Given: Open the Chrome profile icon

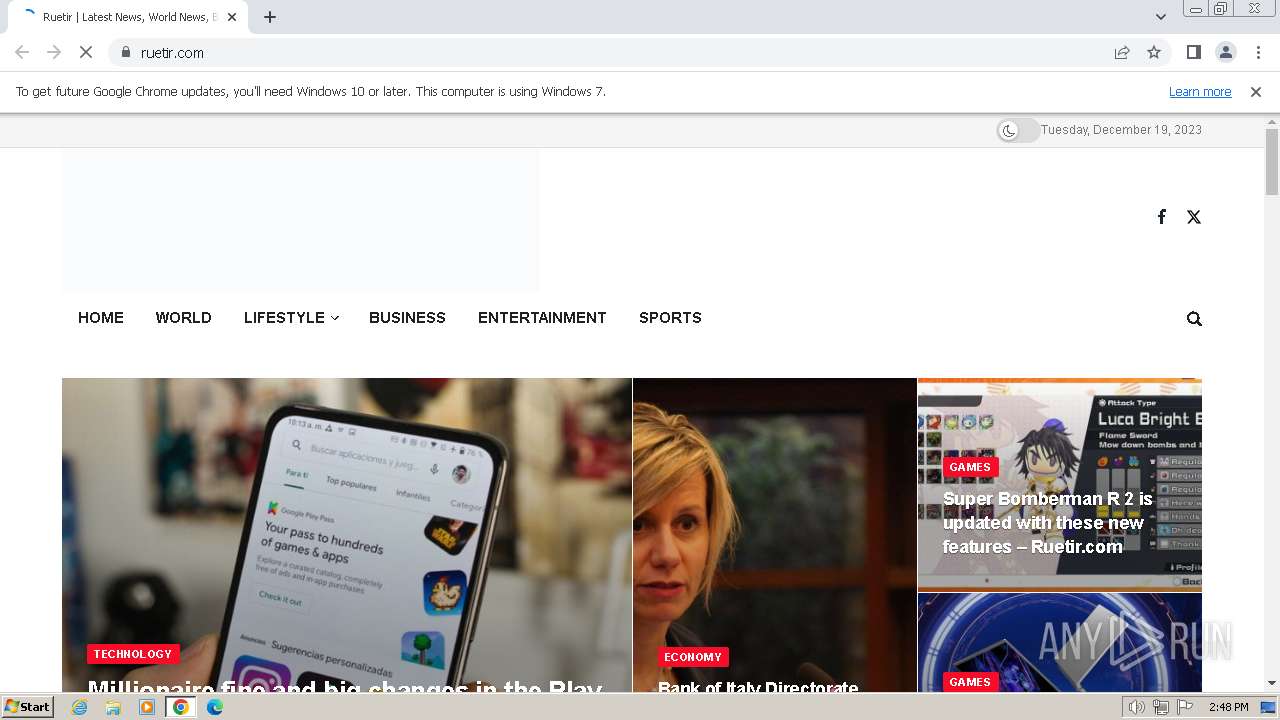Looking at the screenshot, I should tap(1225, 52).
